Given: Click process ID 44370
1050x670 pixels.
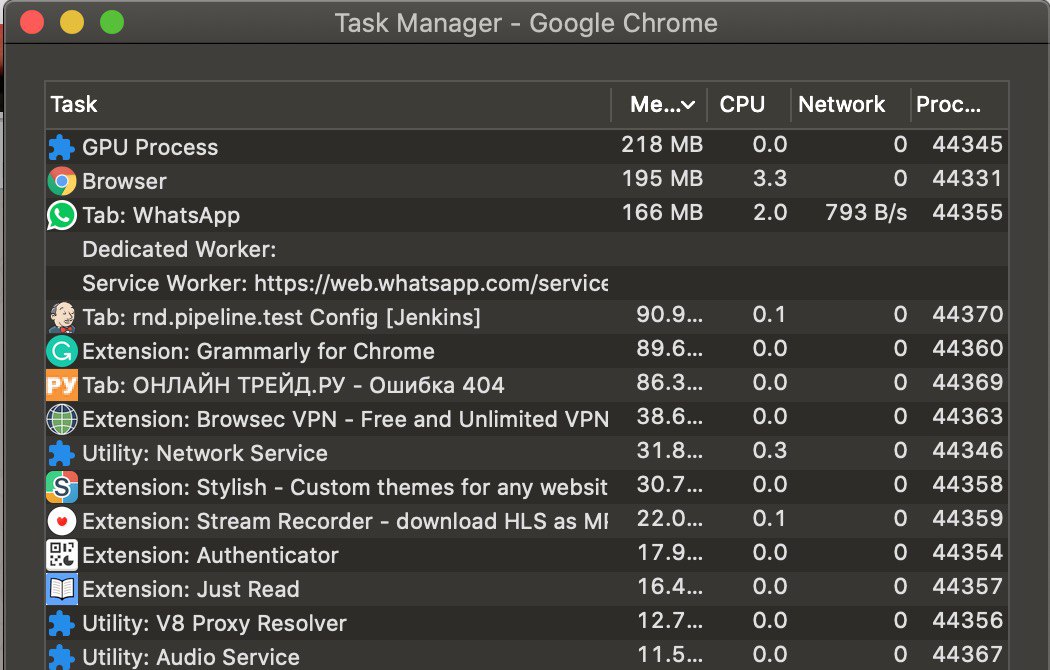Looking at the screenshot, I should 968,315.
